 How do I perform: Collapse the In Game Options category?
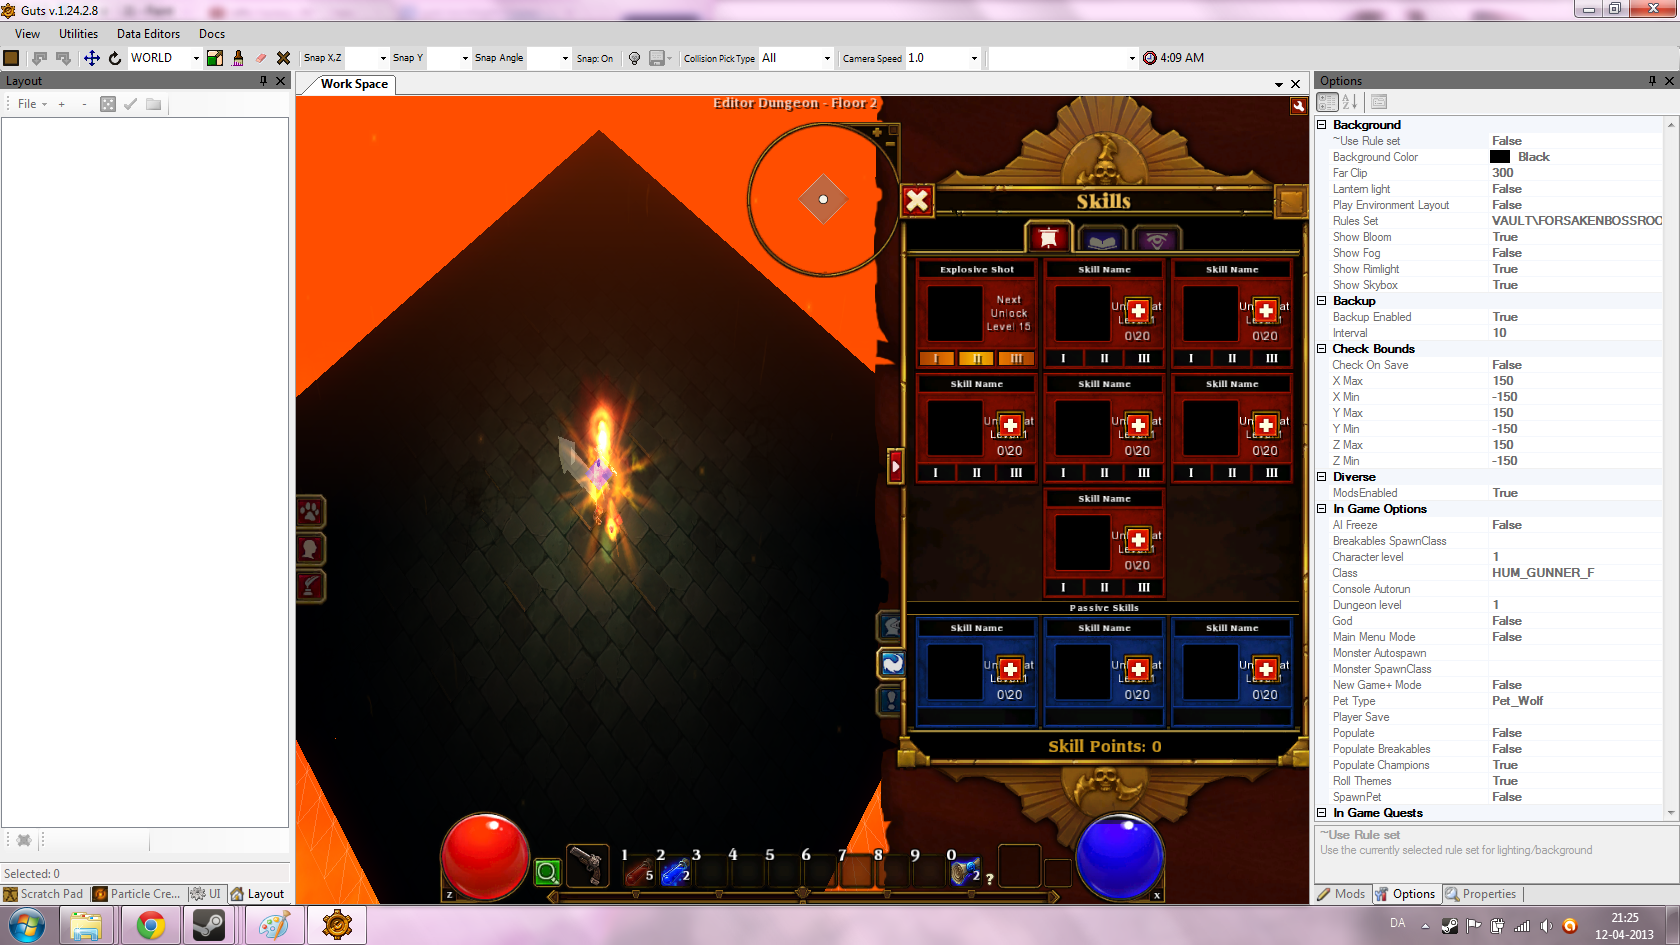(x=1322, y=509)
